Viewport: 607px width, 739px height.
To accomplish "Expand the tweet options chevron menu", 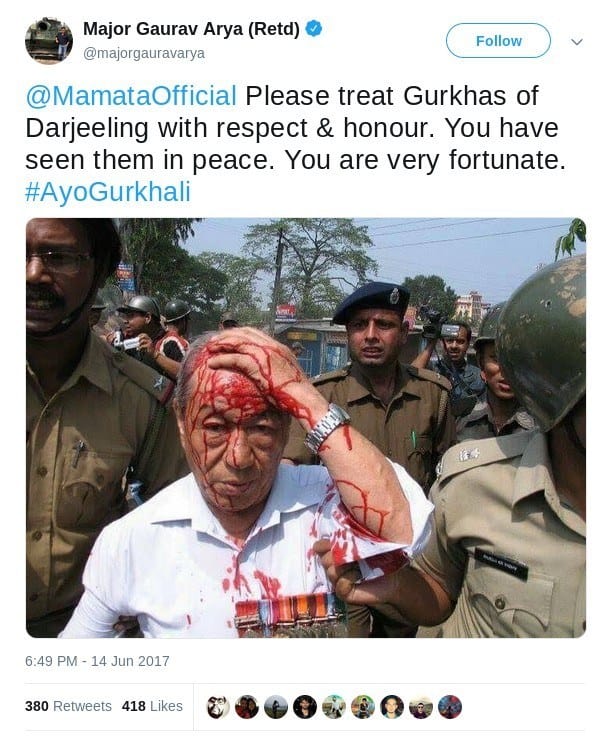I will (x=577, y=41).
